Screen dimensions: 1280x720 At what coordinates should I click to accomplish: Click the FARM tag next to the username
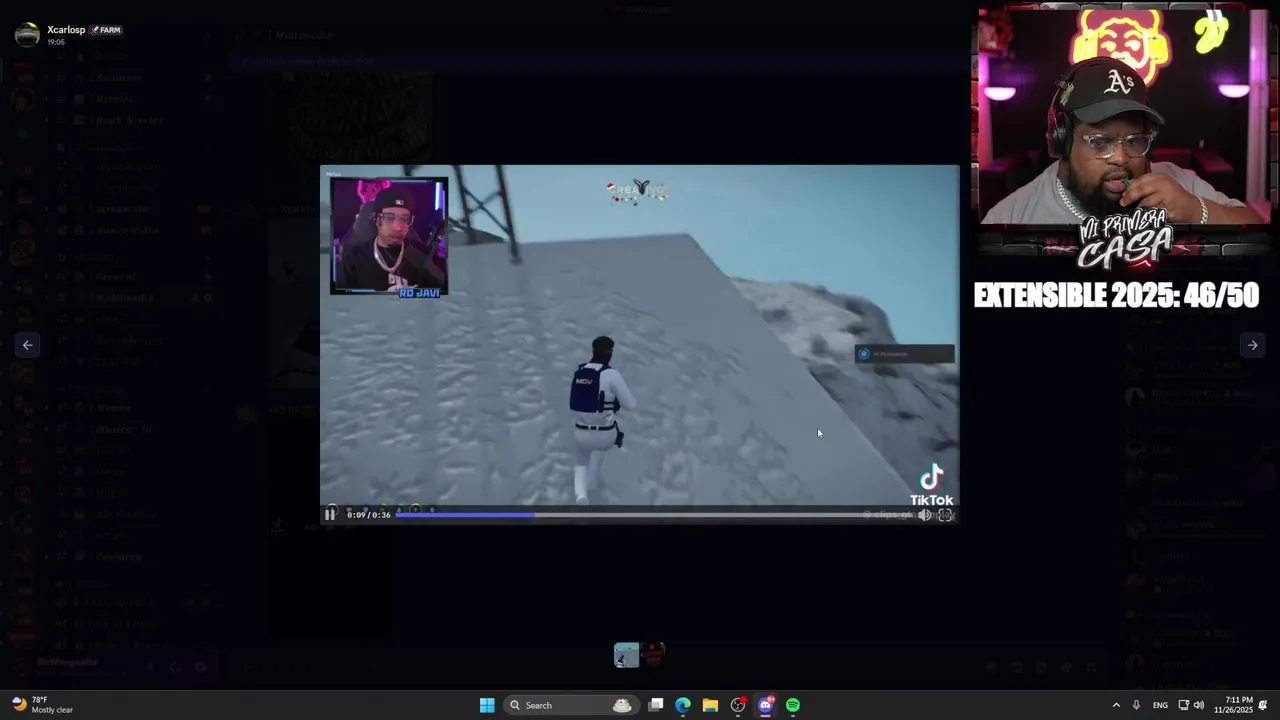point(106,30)
